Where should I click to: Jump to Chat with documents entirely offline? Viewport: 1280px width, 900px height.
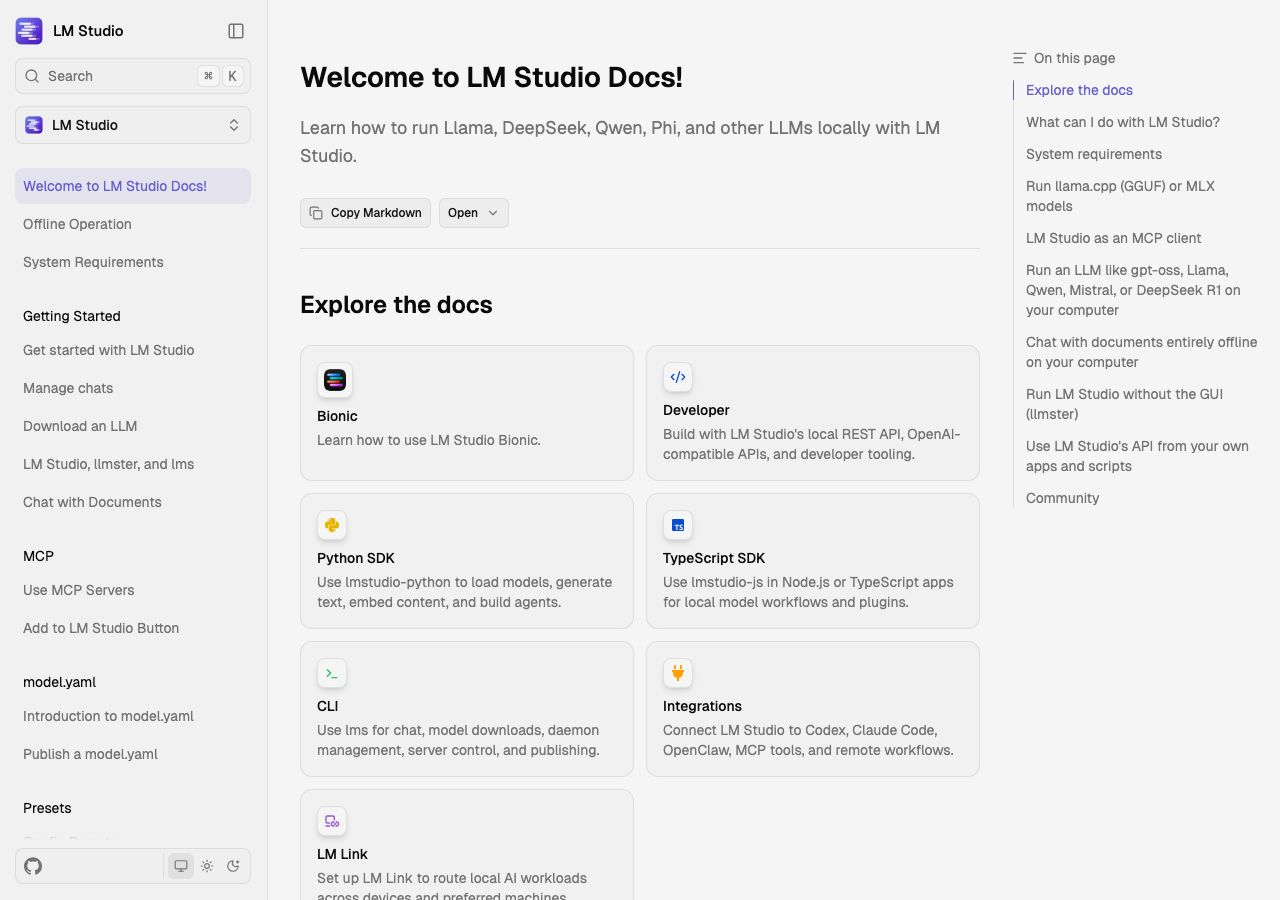click(1141, 352)
